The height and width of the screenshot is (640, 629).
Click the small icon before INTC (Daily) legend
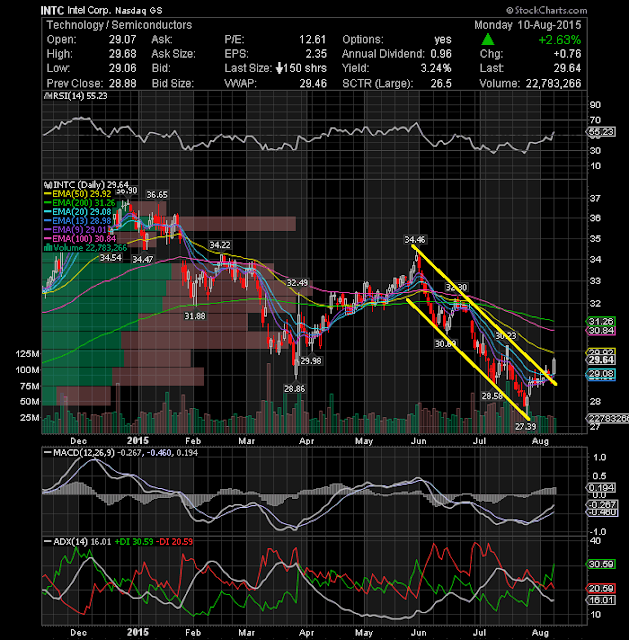tap(48, 185)
